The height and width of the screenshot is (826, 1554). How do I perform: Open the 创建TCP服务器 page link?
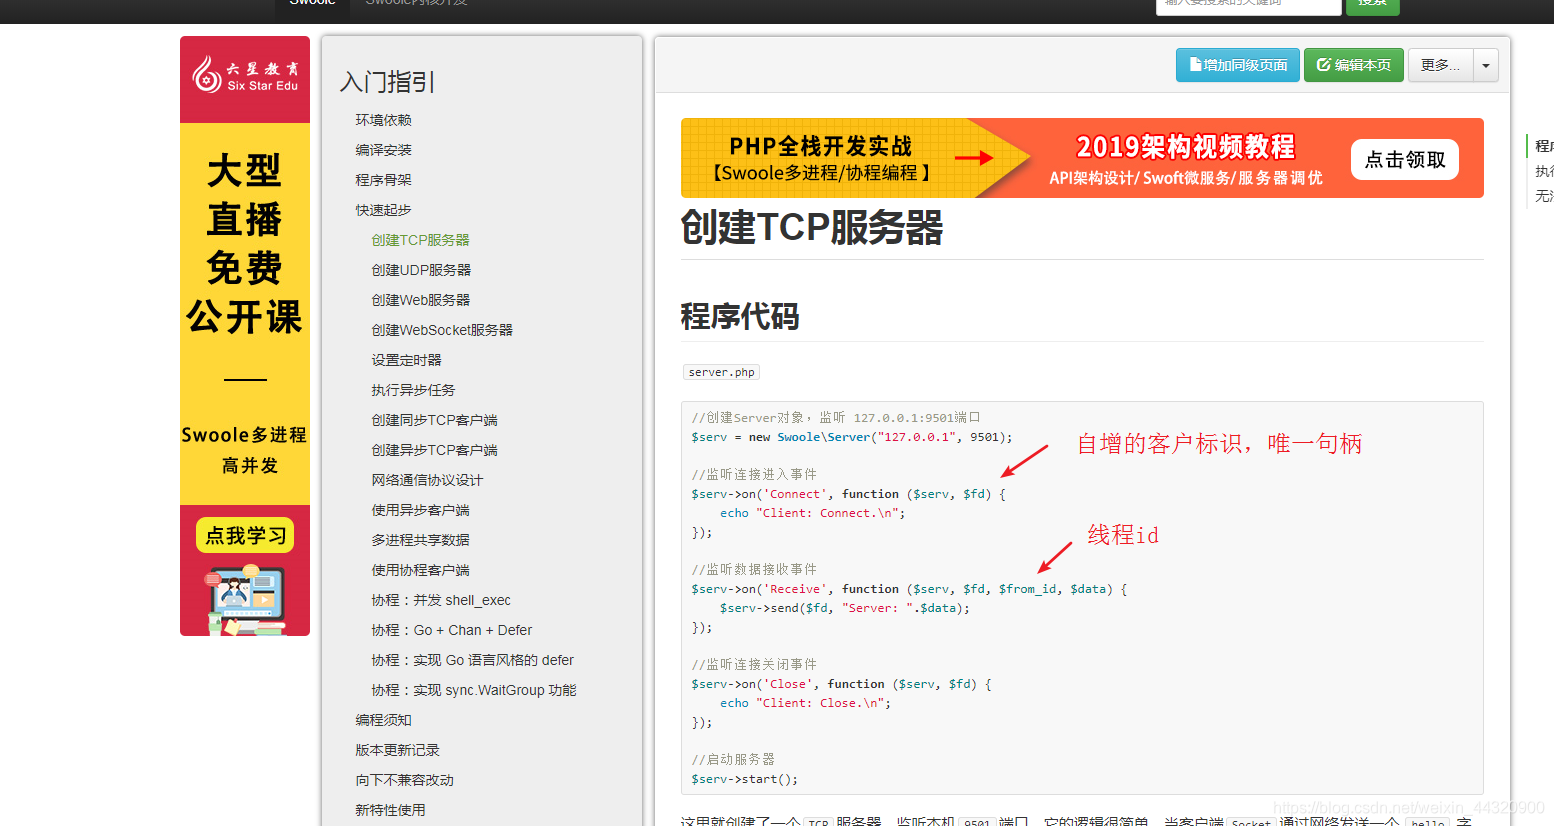tap(420, 240)
